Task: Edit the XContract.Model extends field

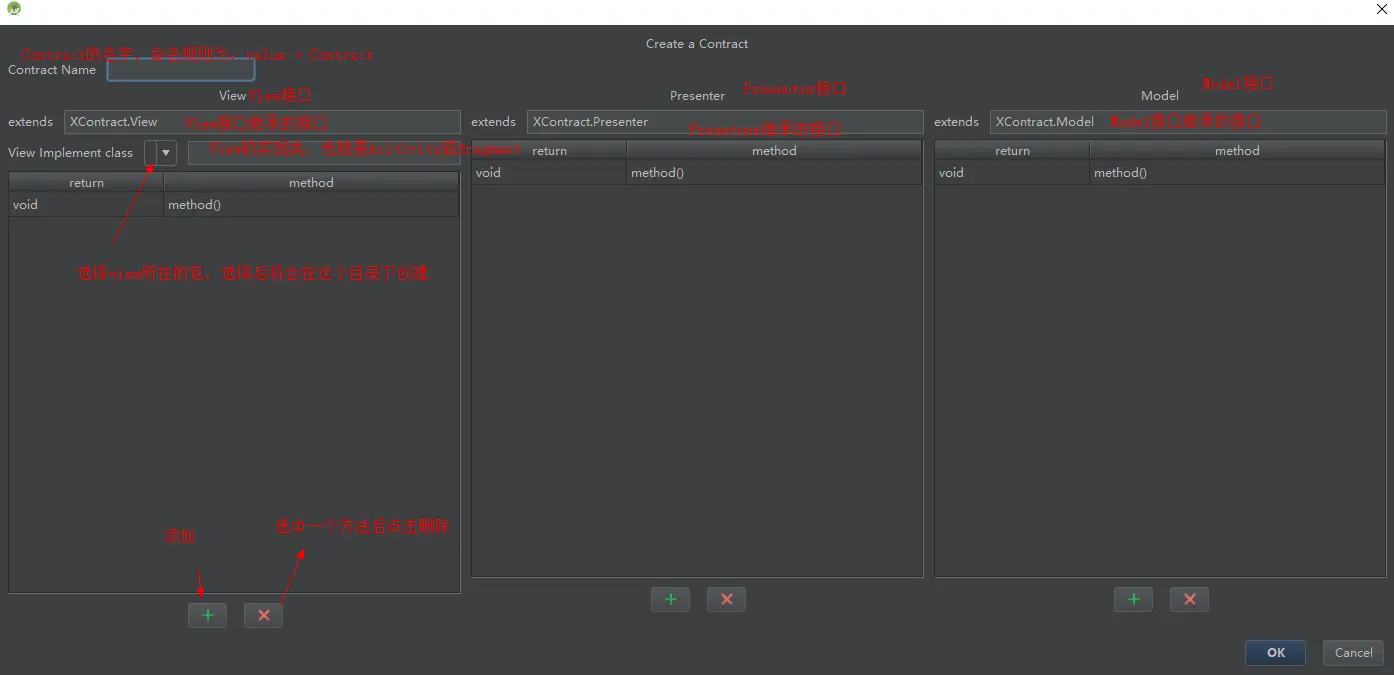Action: [1188, 122]
